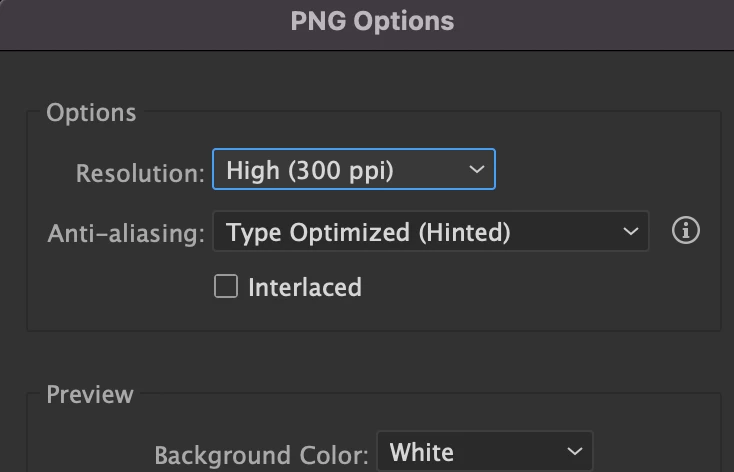Click the Resolution field label
Image resolution: width=734 pixels, height=472 pixels.
[140, 172]
